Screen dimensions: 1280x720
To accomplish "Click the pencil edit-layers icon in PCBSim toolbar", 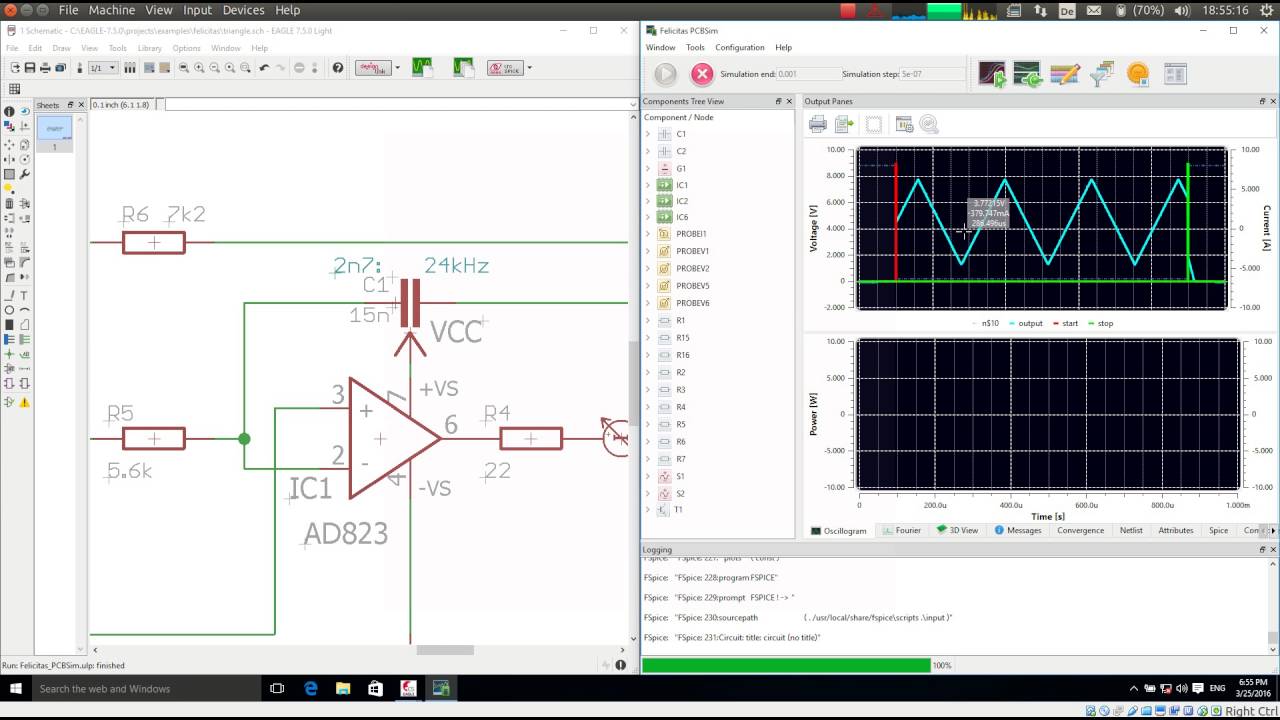I will tap(1065, 74).
